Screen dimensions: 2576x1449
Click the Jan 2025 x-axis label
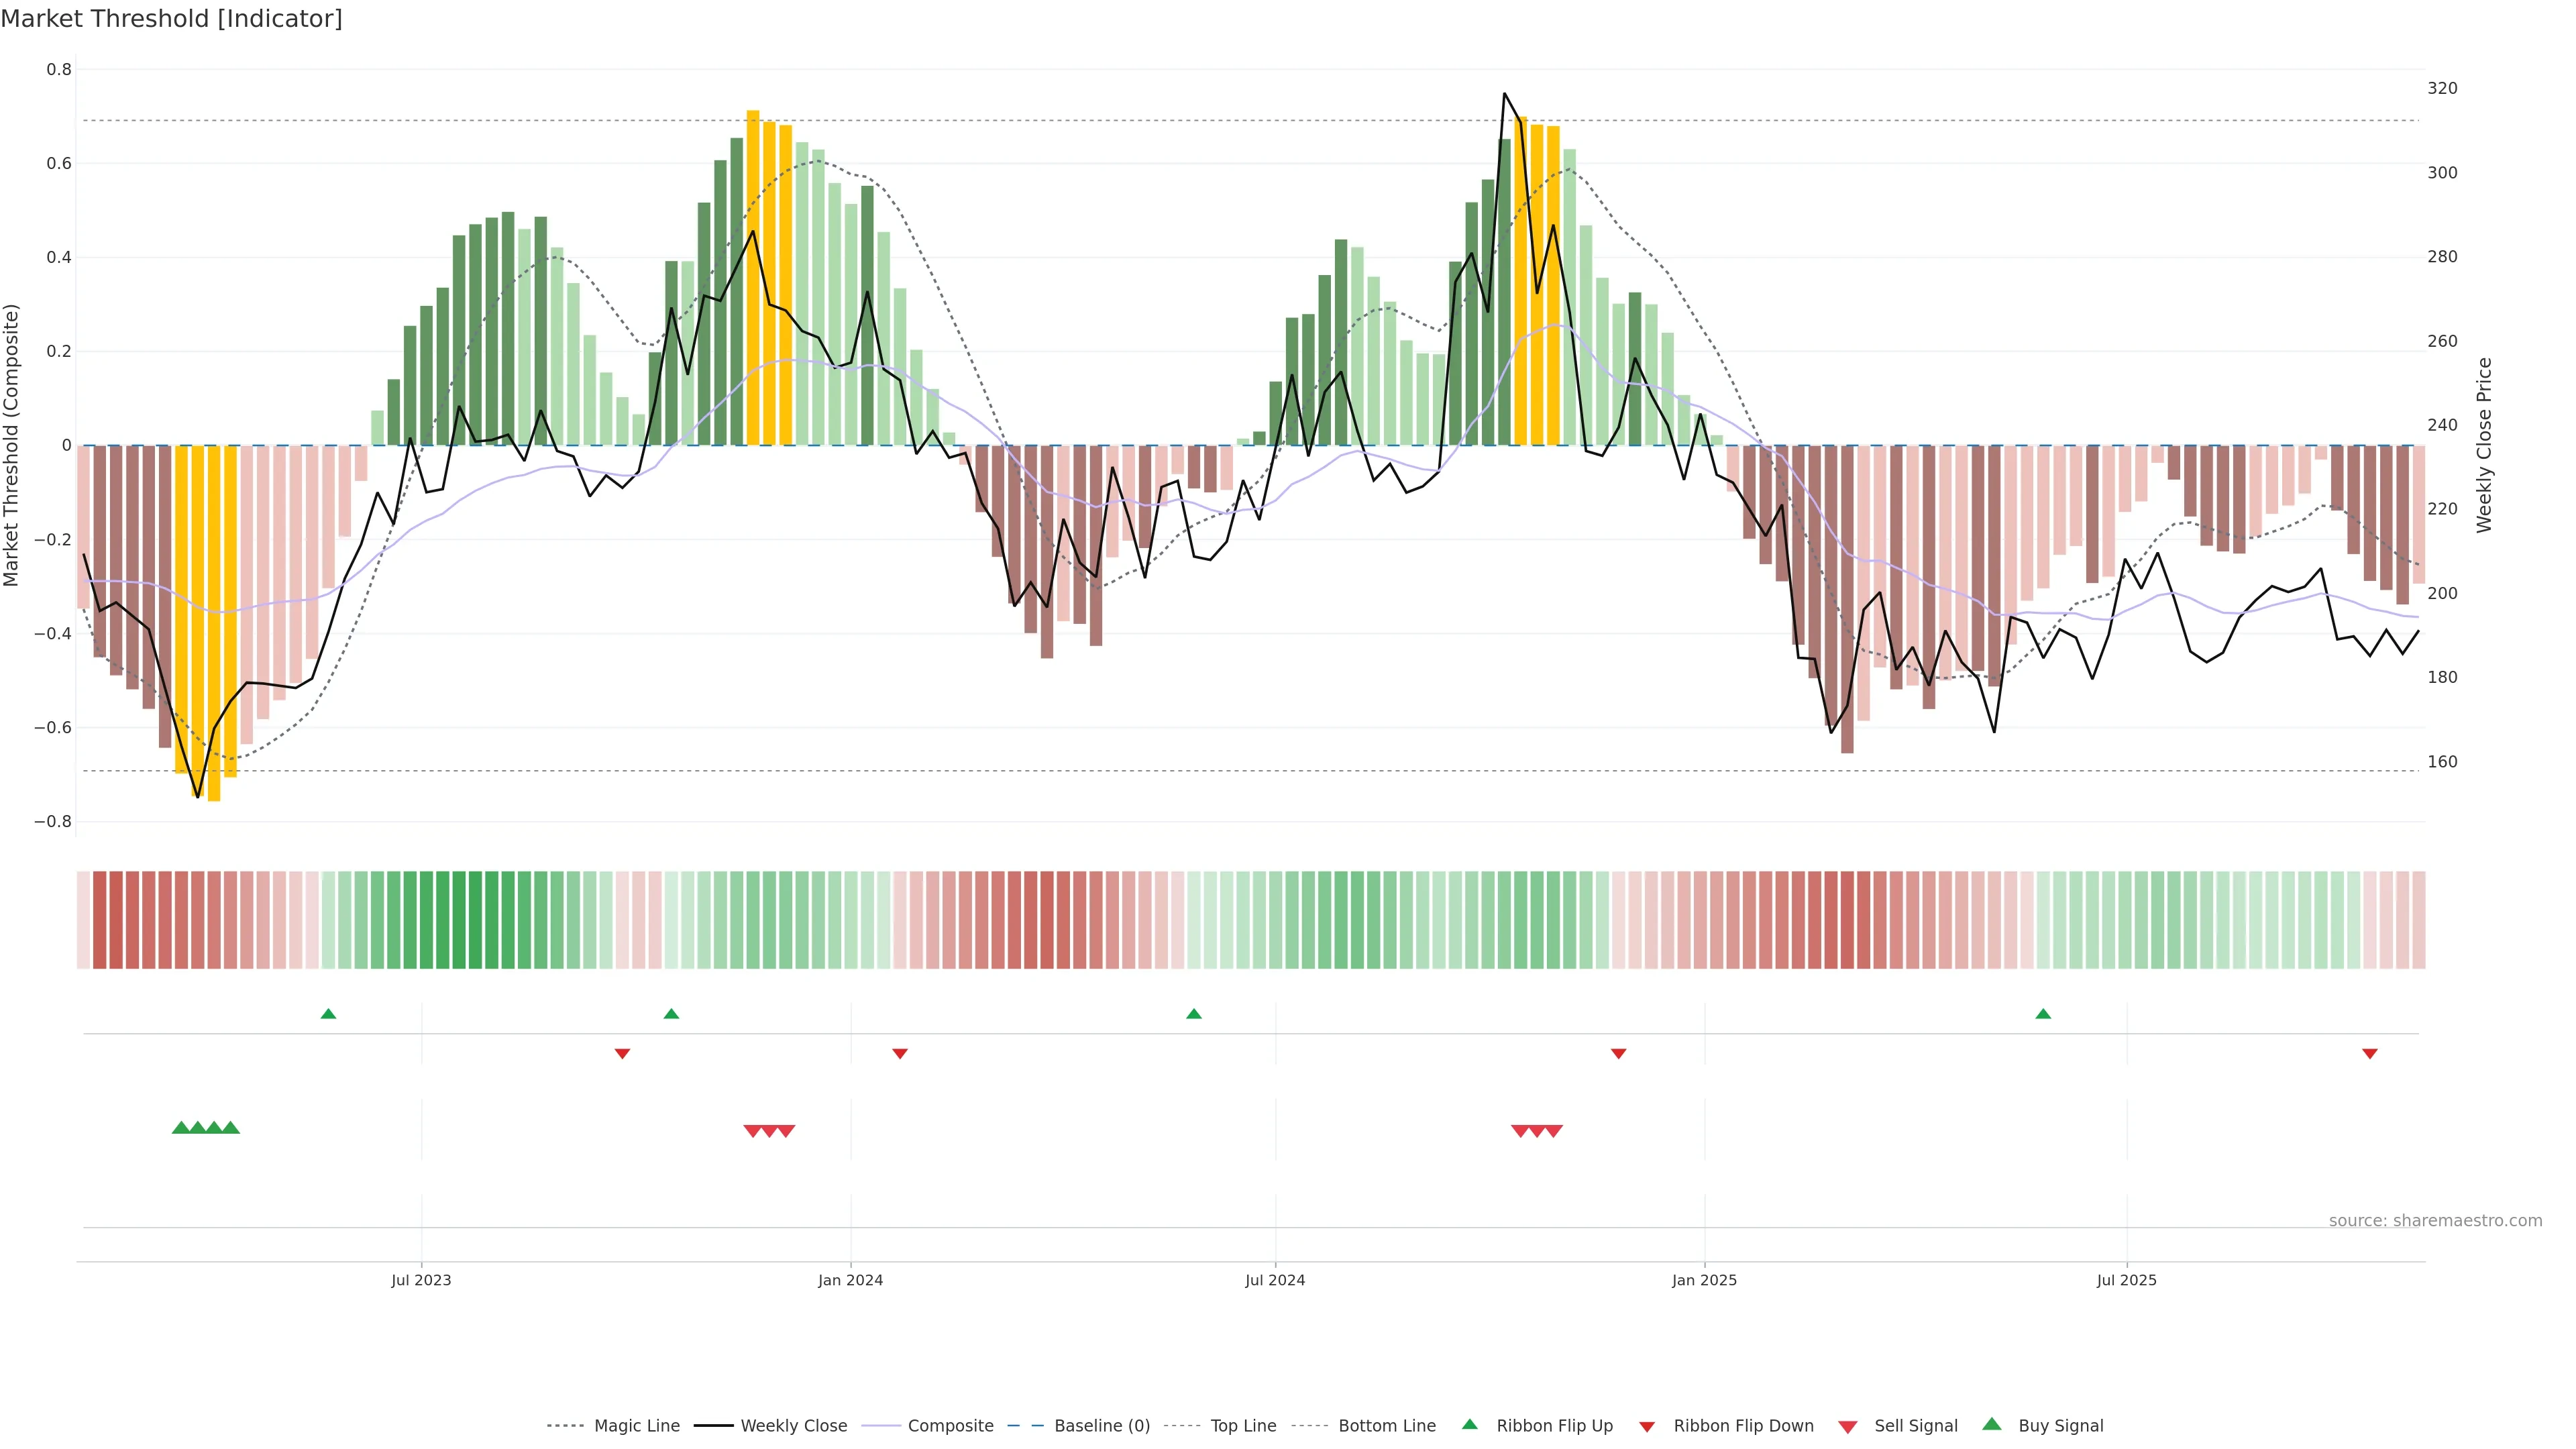[x=1704, y=1280]
